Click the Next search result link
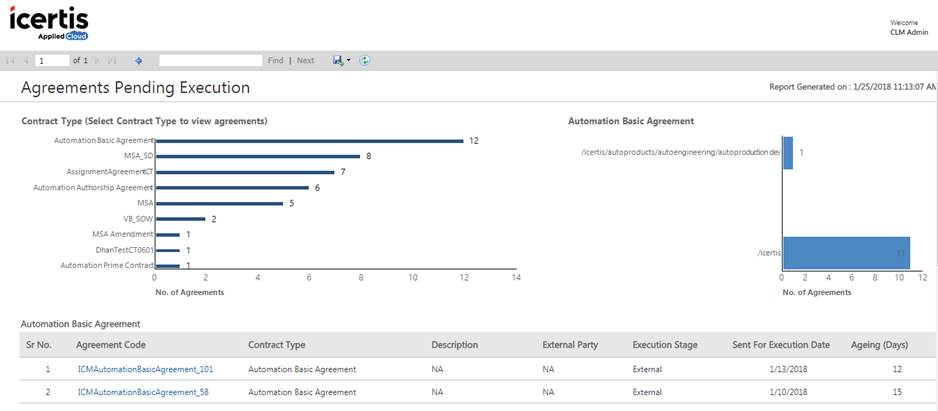Image resolution: width=938 pixels, height=411 pixels. click(305, 61)
